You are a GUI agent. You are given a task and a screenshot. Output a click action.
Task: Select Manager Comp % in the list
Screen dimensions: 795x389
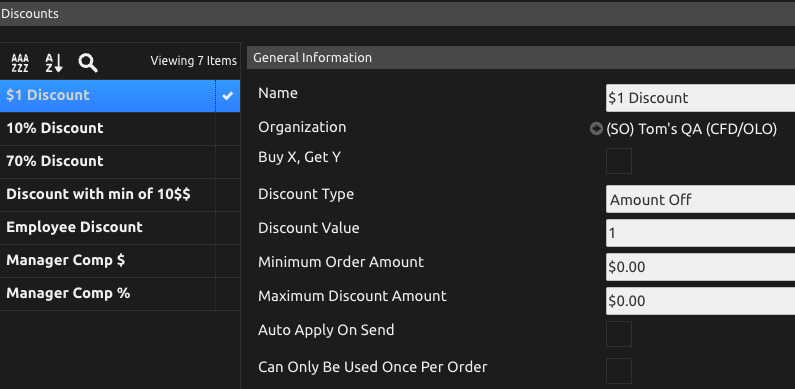click(120, 293)
